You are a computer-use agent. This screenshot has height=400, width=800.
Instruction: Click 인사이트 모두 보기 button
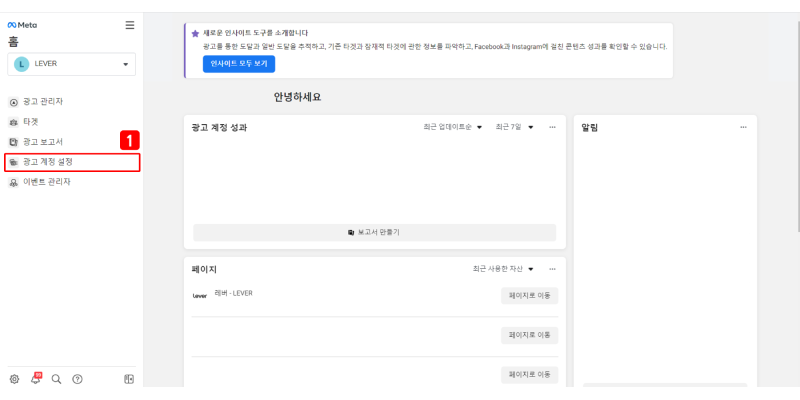pyautogui.click(x=239, y=64)
